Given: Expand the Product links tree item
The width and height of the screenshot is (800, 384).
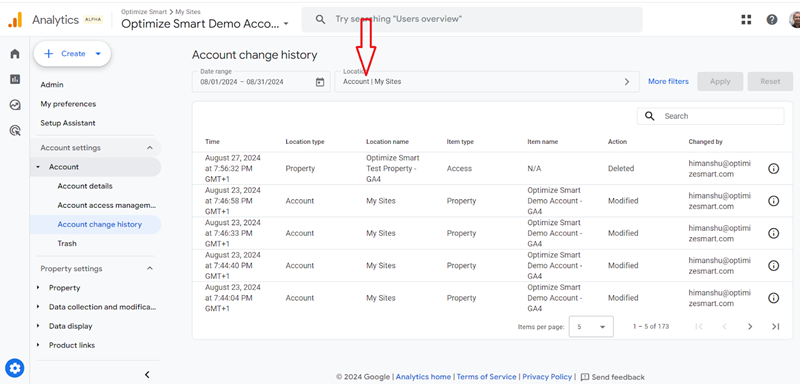Looking at the screenshot, I should point(38,345).
